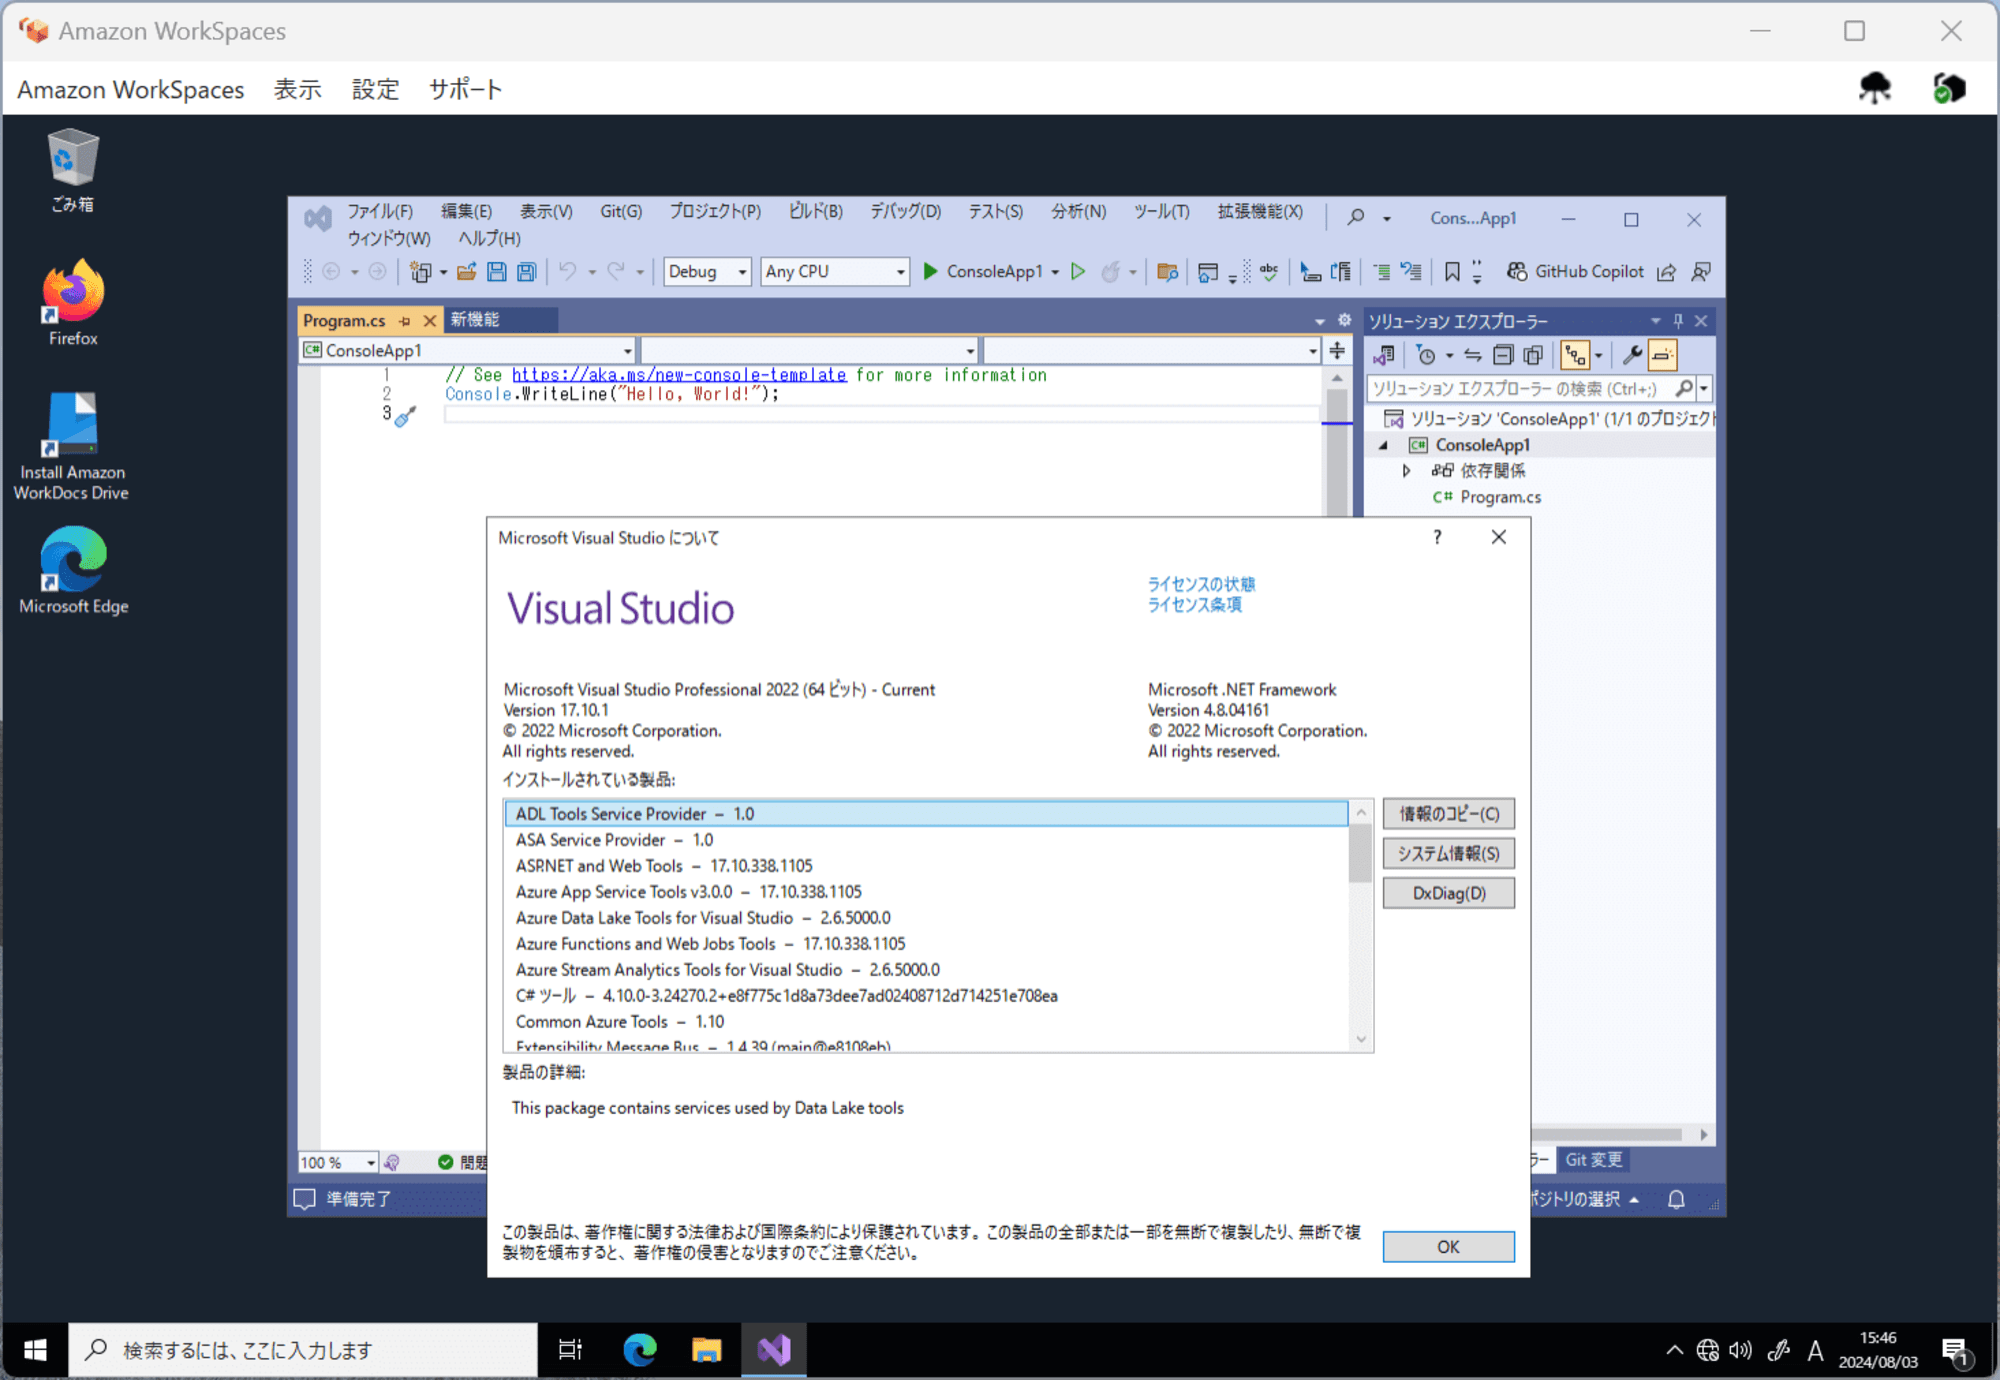Click Show All Files icon in Solution Explorer

(1533, 355)
